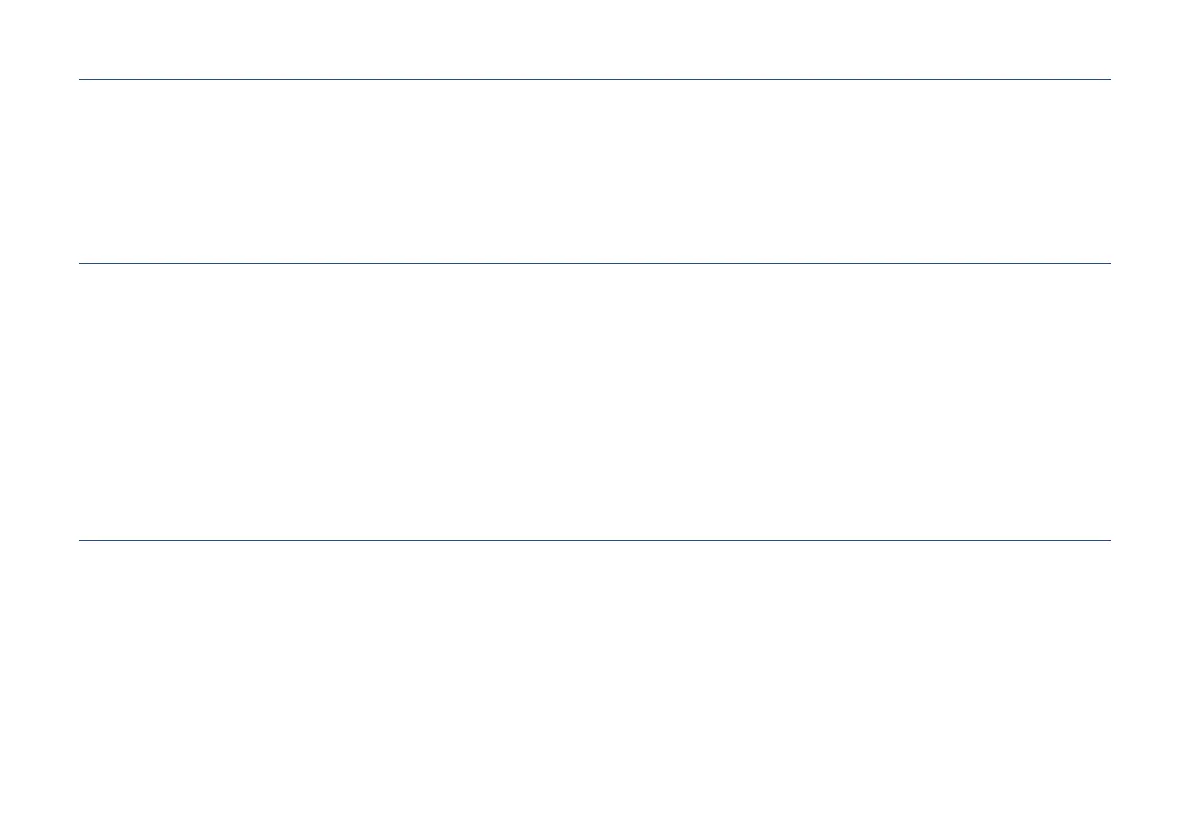
Task: Click the middle horizontal divider line
Action: 595,263
